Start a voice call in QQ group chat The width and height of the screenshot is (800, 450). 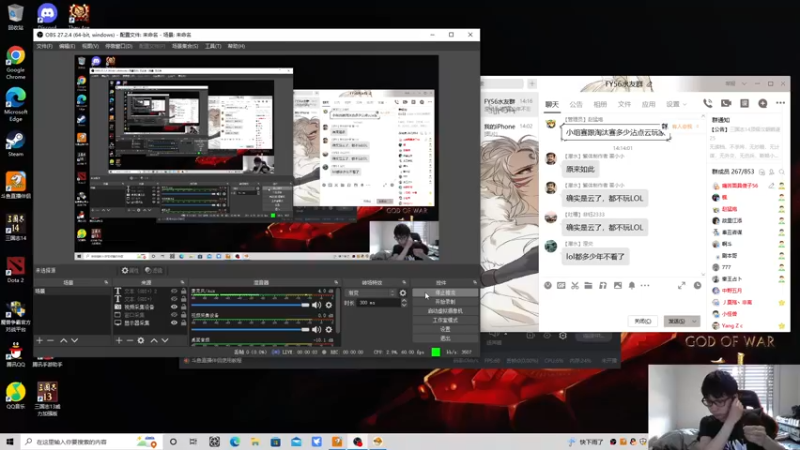(x=708, y=103)
